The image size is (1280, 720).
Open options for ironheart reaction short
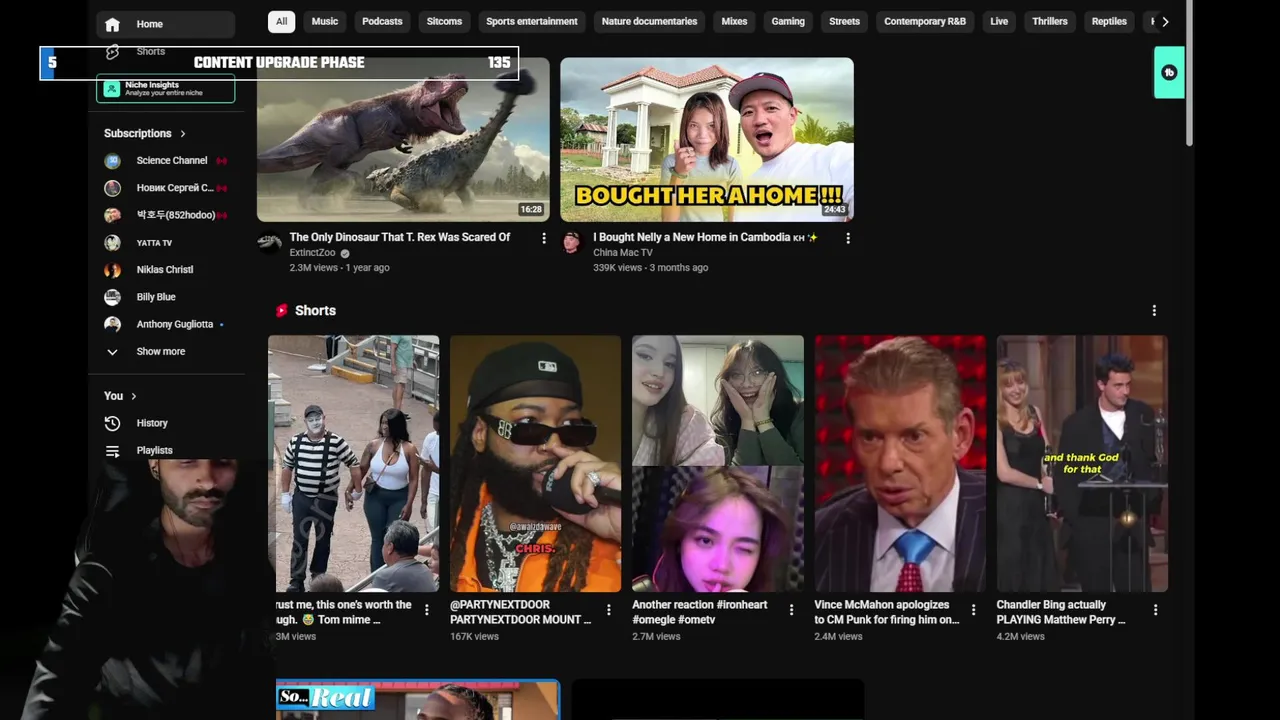[x=791, y=609]
